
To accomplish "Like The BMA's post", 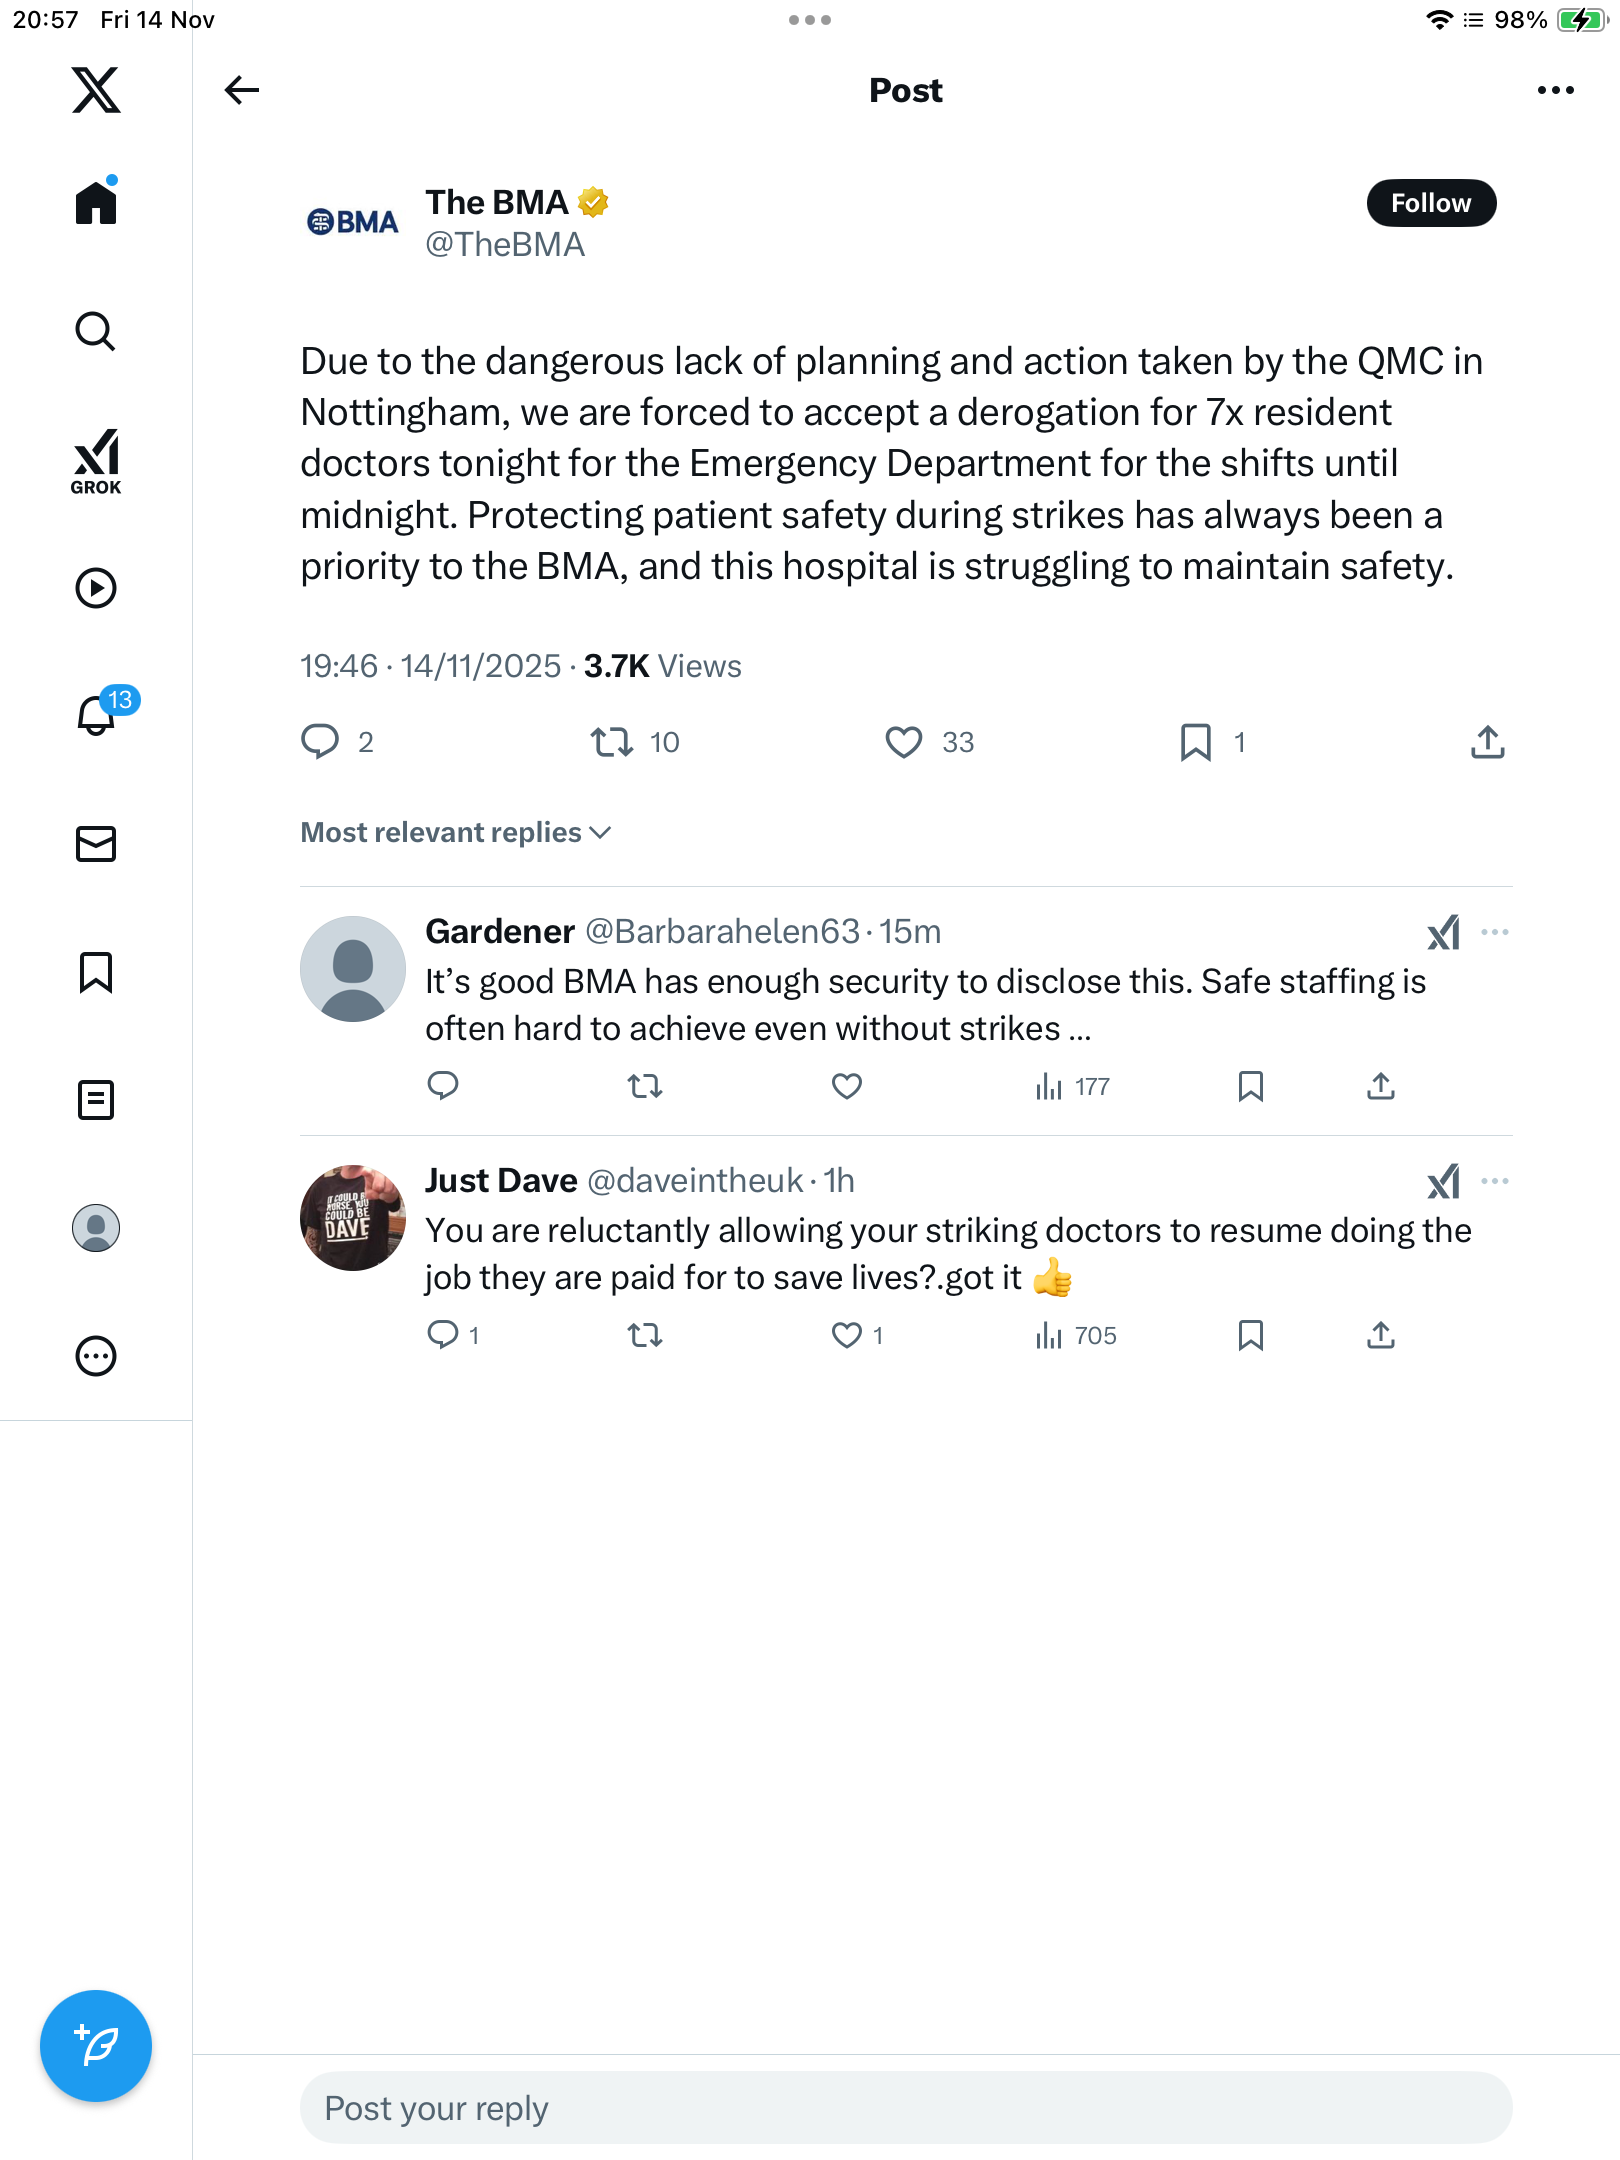I will click(x=904, y=742).
